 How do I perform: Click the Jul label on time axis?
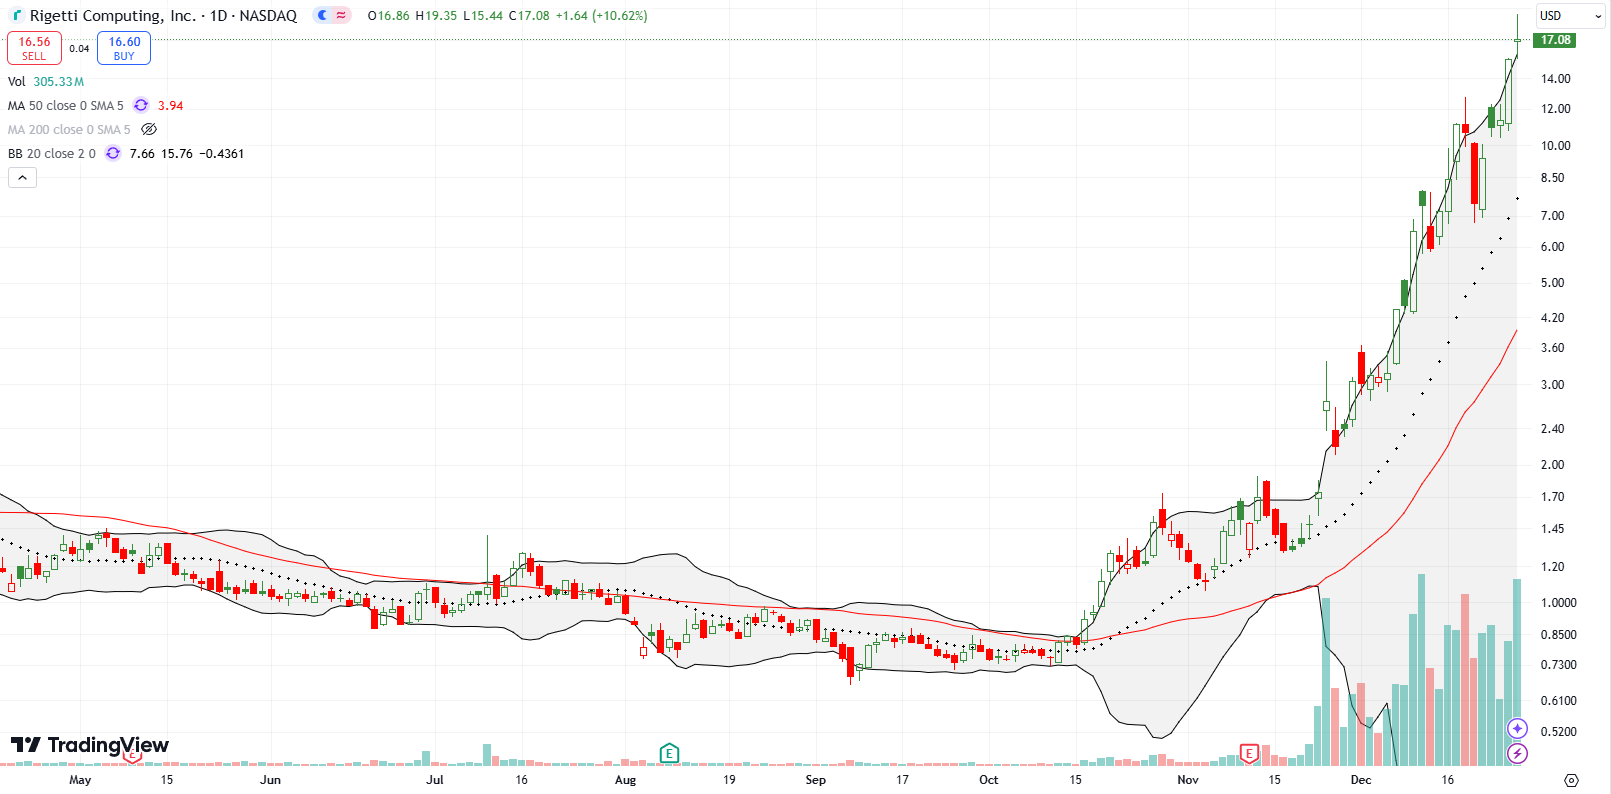coord(435,780)
